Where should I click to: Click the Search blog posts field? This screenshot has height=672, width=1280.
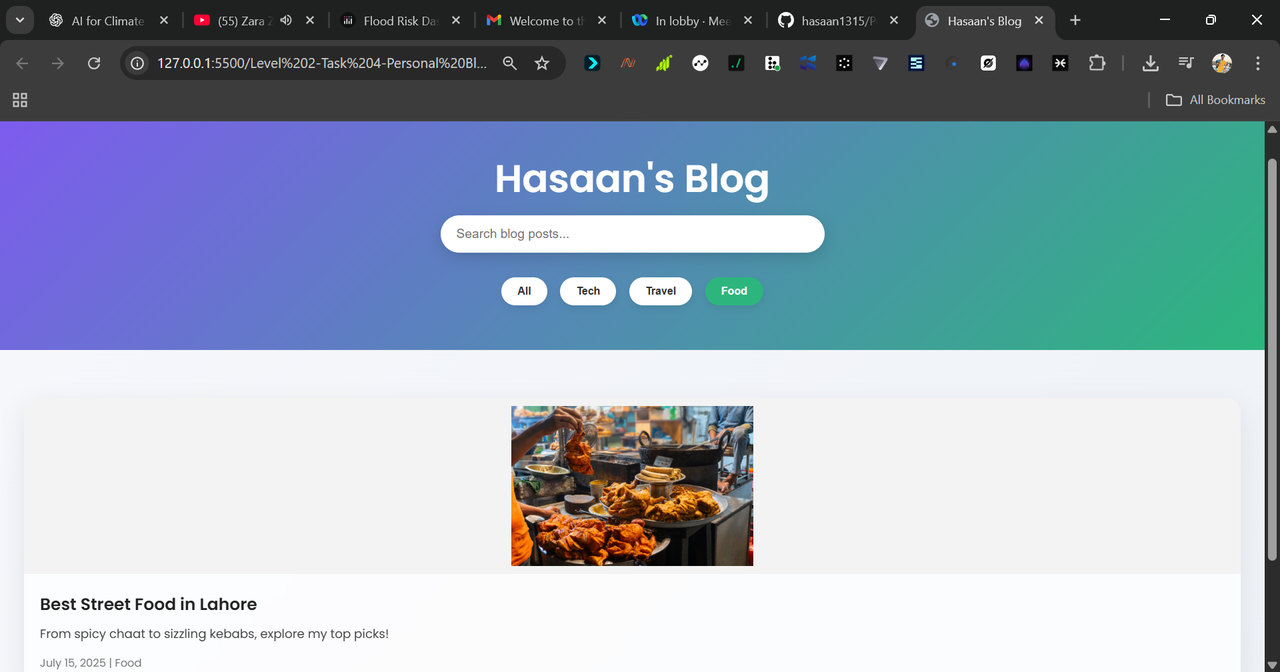[x=632, y=234]
